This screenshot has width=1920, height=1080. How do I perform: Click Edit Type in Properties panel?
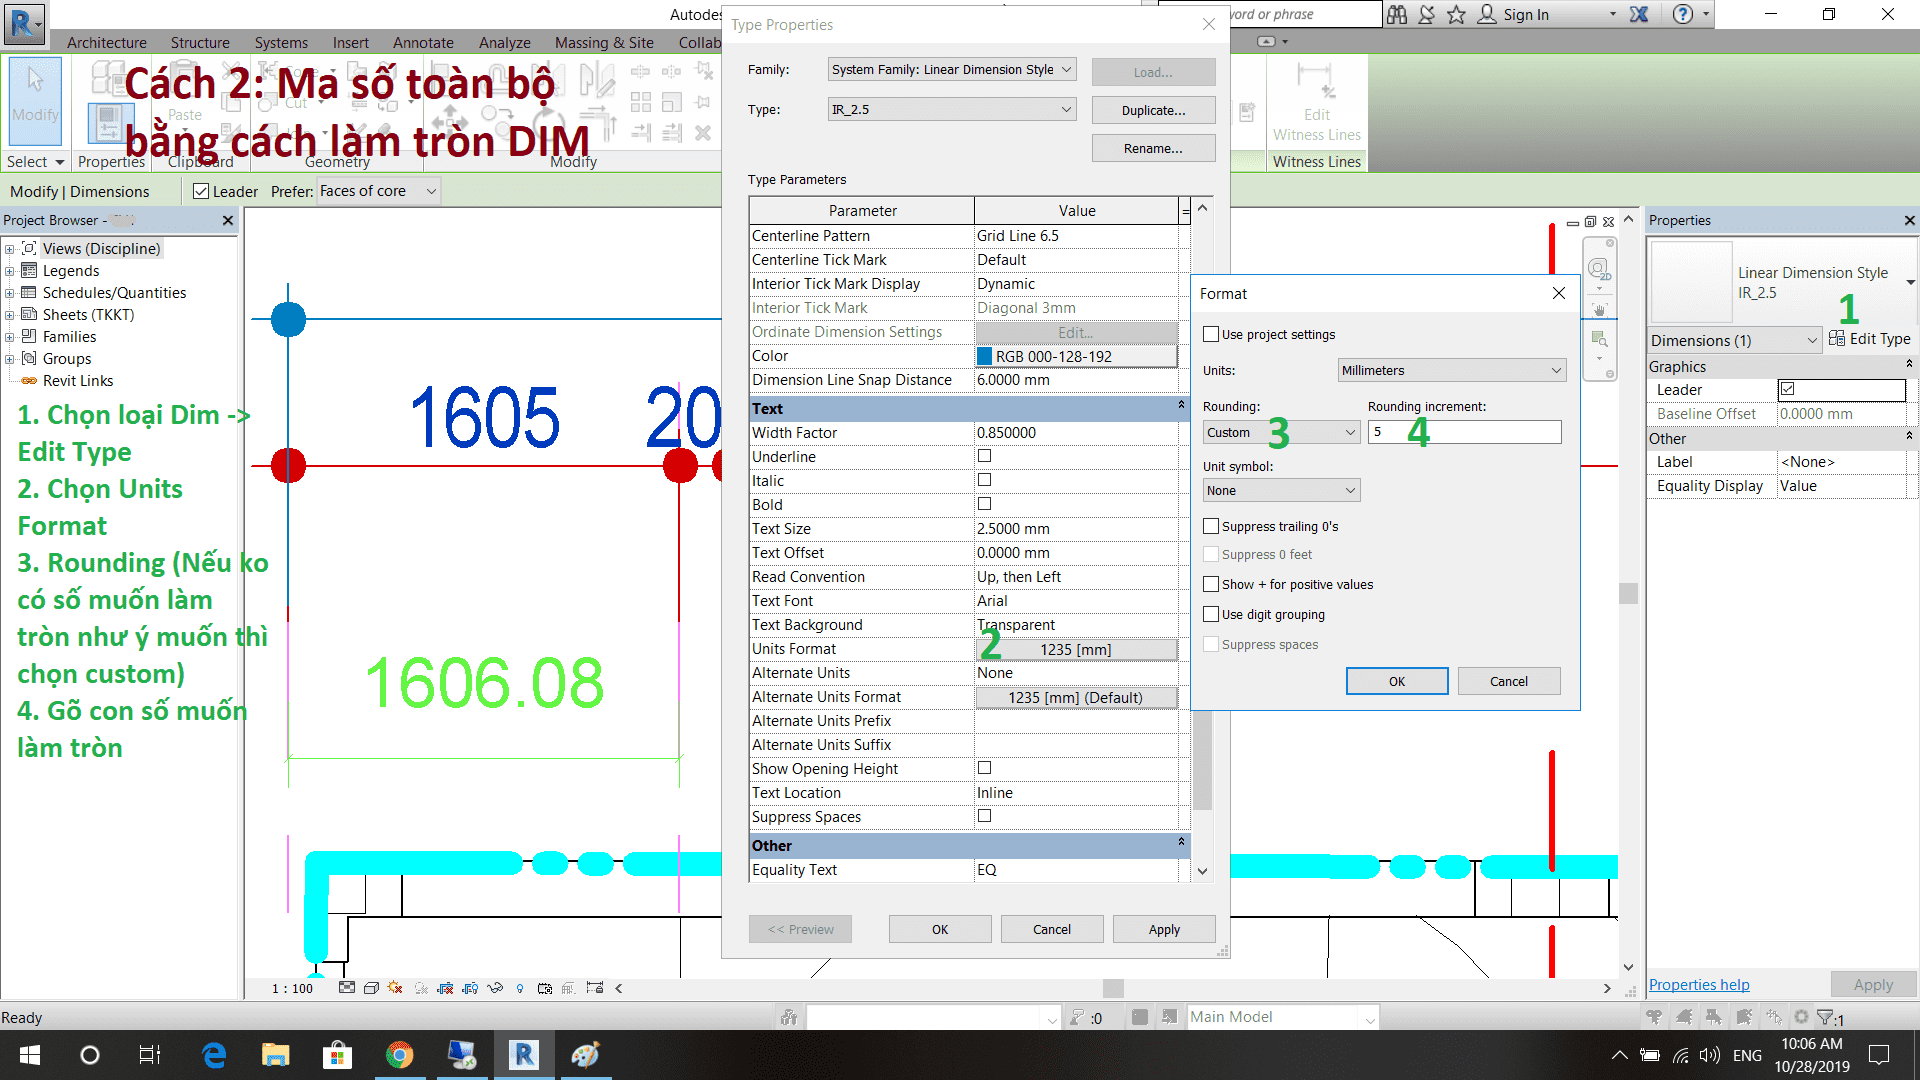(x=1869, y=339)
